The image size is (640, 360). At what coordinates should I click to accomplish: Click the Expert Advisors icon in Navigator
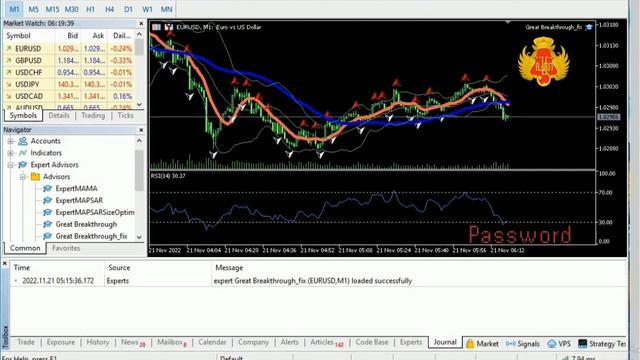click(x=23, y=164)
